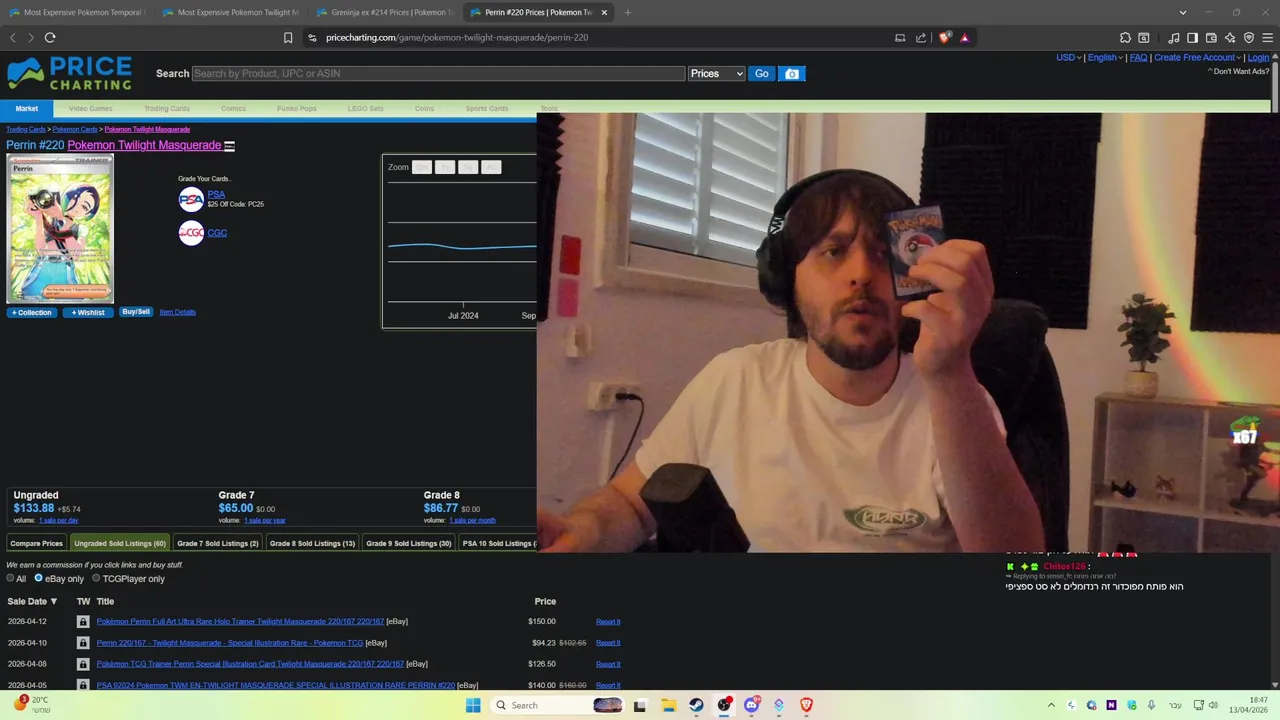Reload the page

coord(50,38)
